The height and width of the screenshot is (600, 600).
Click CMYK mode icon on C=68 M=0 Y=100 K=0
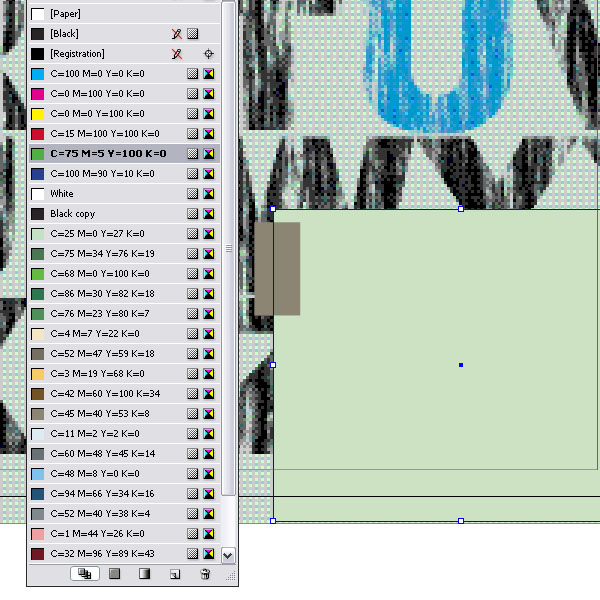[x=209, y=274]
